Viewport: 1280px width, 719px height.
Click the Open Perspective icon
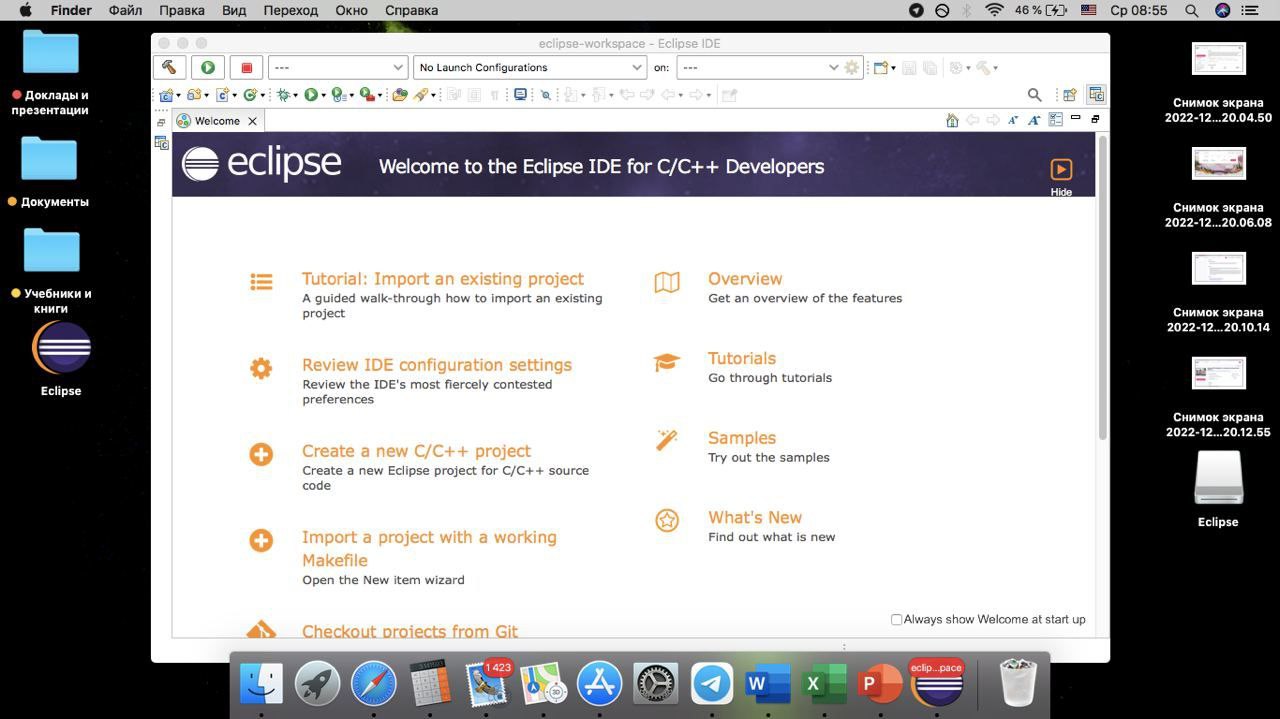(x=1069, y=95)
